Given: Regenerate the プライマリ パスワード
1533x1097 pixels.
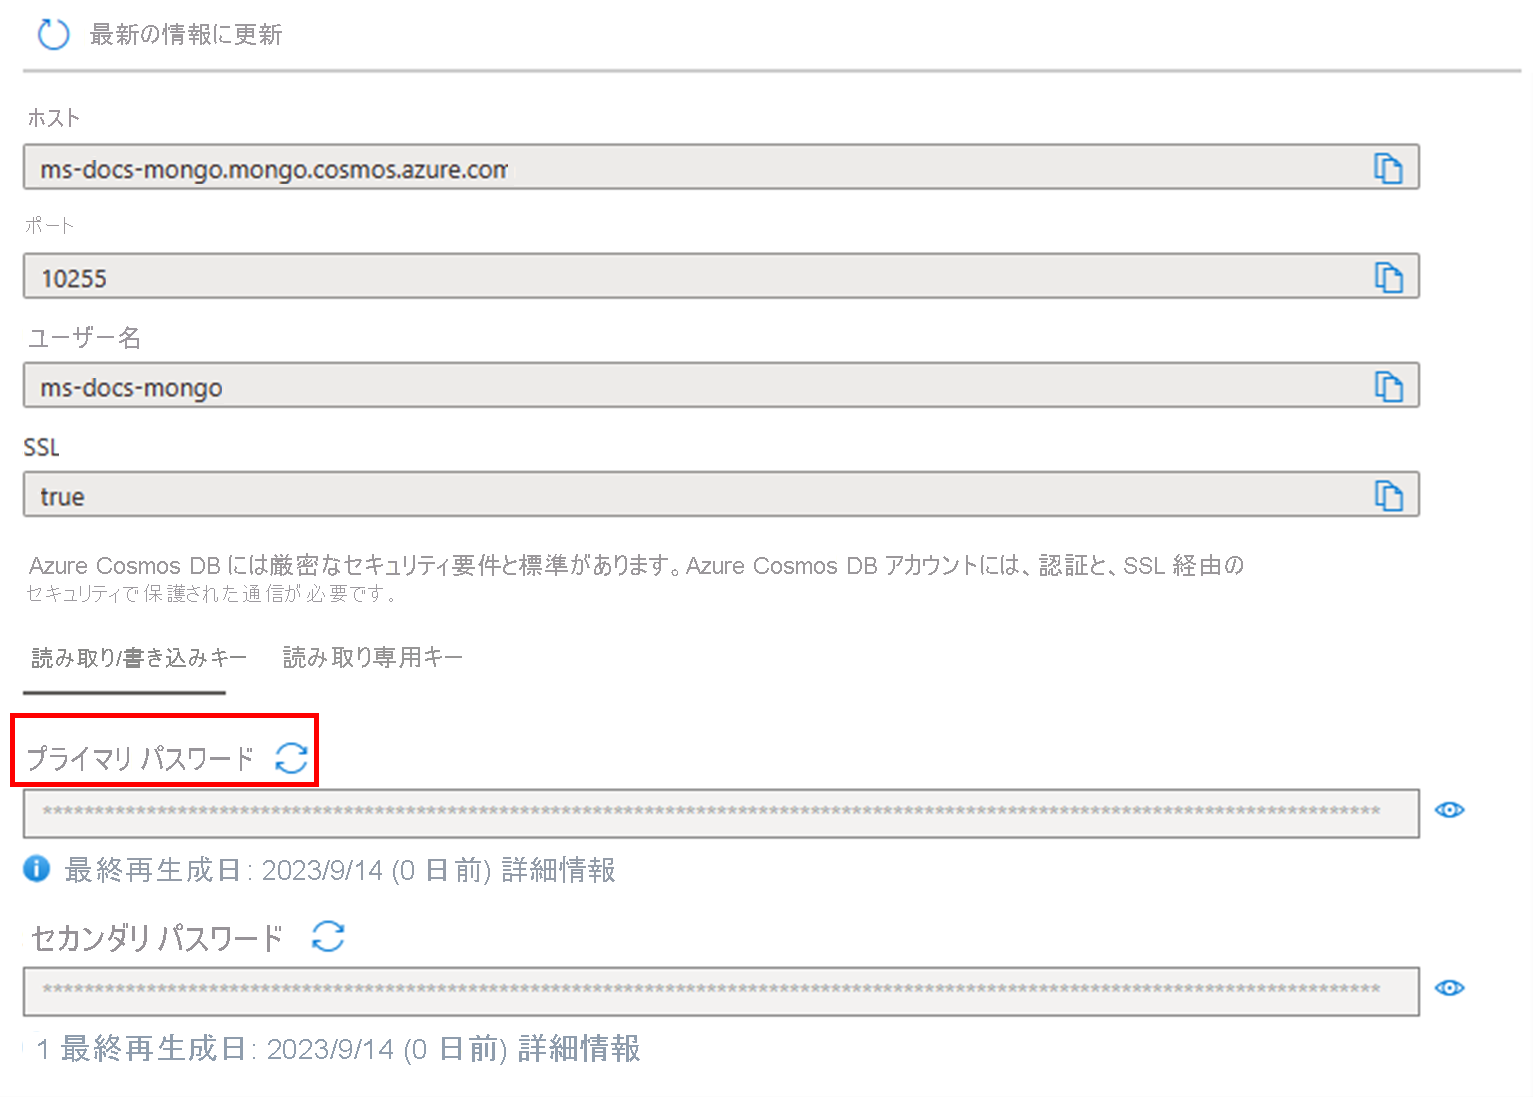Looking at the screenshot, I should [x=291, y=758].
